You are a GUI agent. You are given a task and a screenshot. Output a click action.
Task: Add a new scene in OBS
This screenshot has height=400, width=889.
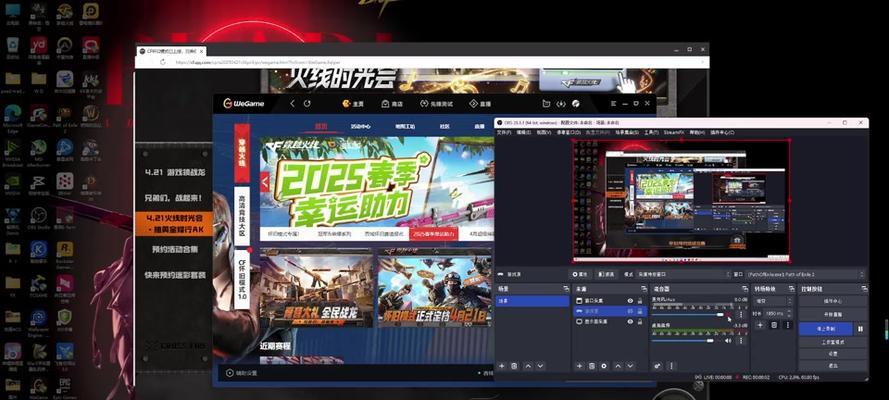[x=502, y=367]
